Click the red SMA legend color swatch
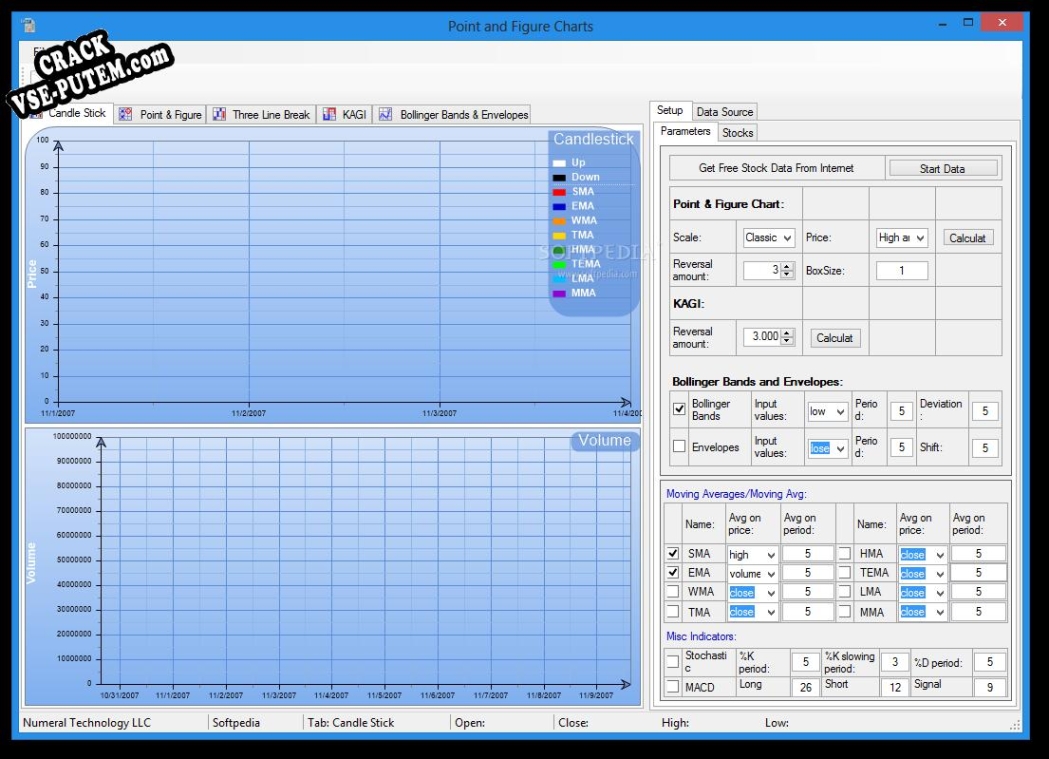 pos(559,191)
